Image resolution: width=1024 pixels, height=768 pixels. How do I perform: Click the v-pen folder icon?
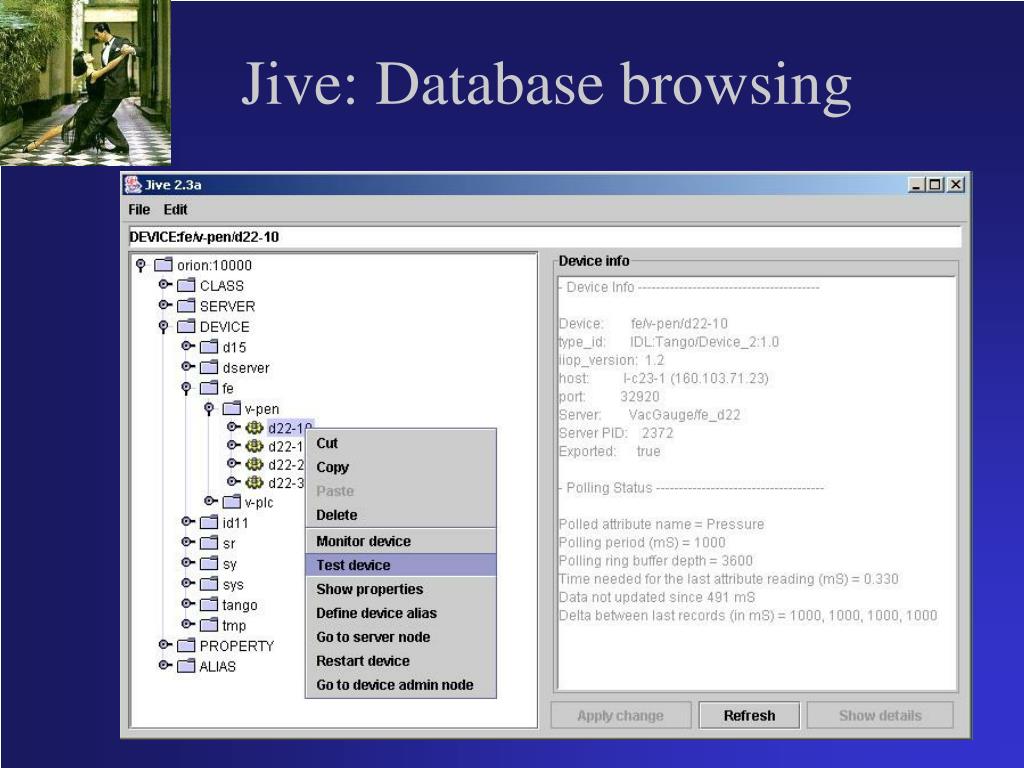point(232,409)
